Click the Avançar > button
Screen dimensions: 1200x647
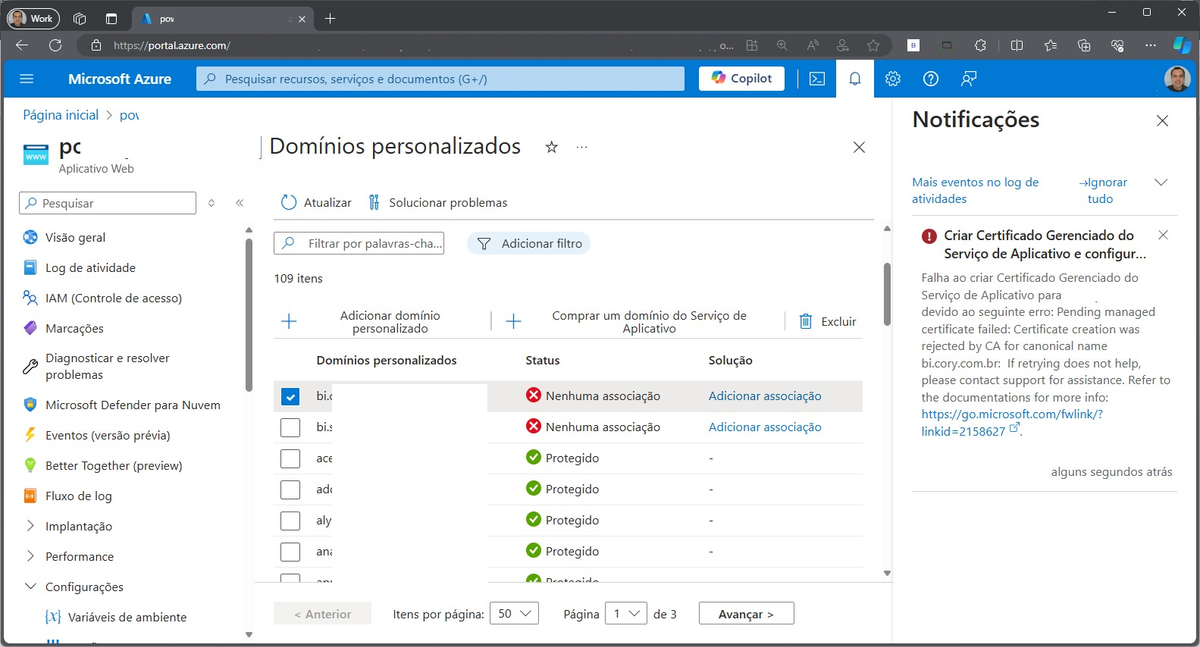click(x=746, y=614)
